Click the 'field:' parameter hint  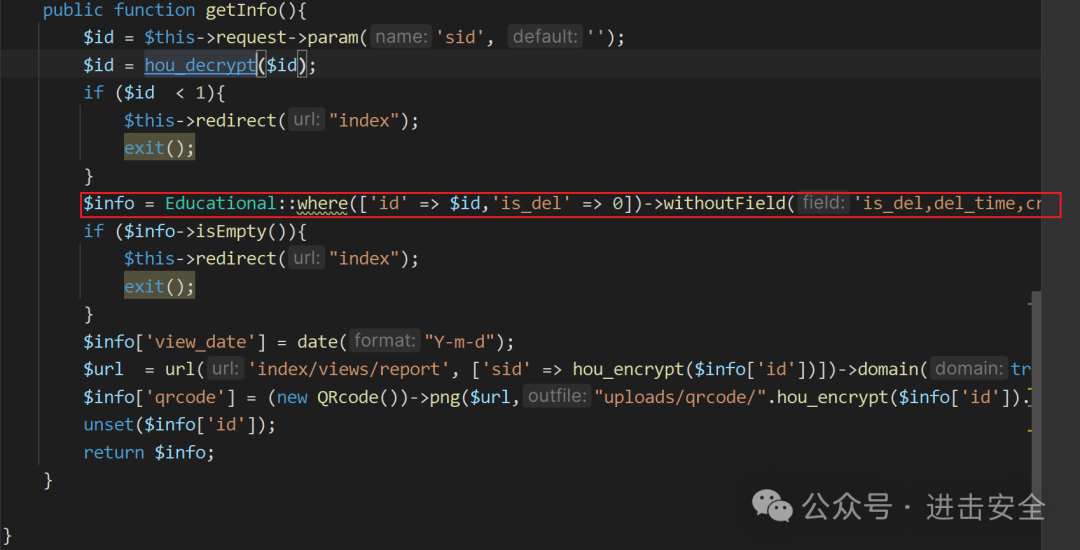click(x=824, y=203)
